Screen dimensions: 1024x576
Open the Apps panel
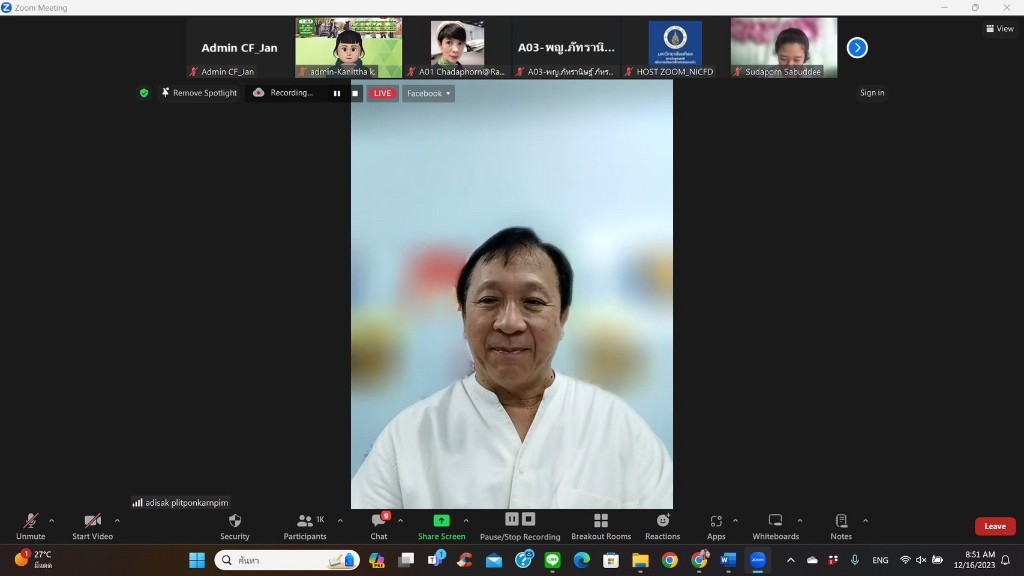tap(716, 526)
